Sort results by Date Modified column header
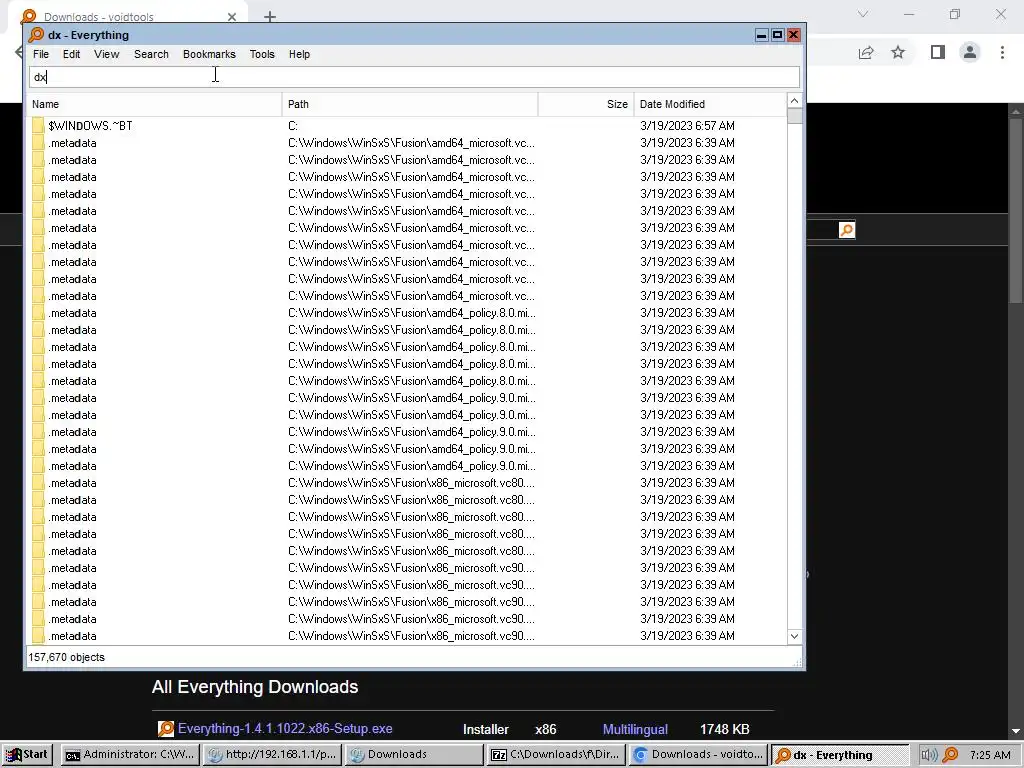 click(x=711, y=104)
